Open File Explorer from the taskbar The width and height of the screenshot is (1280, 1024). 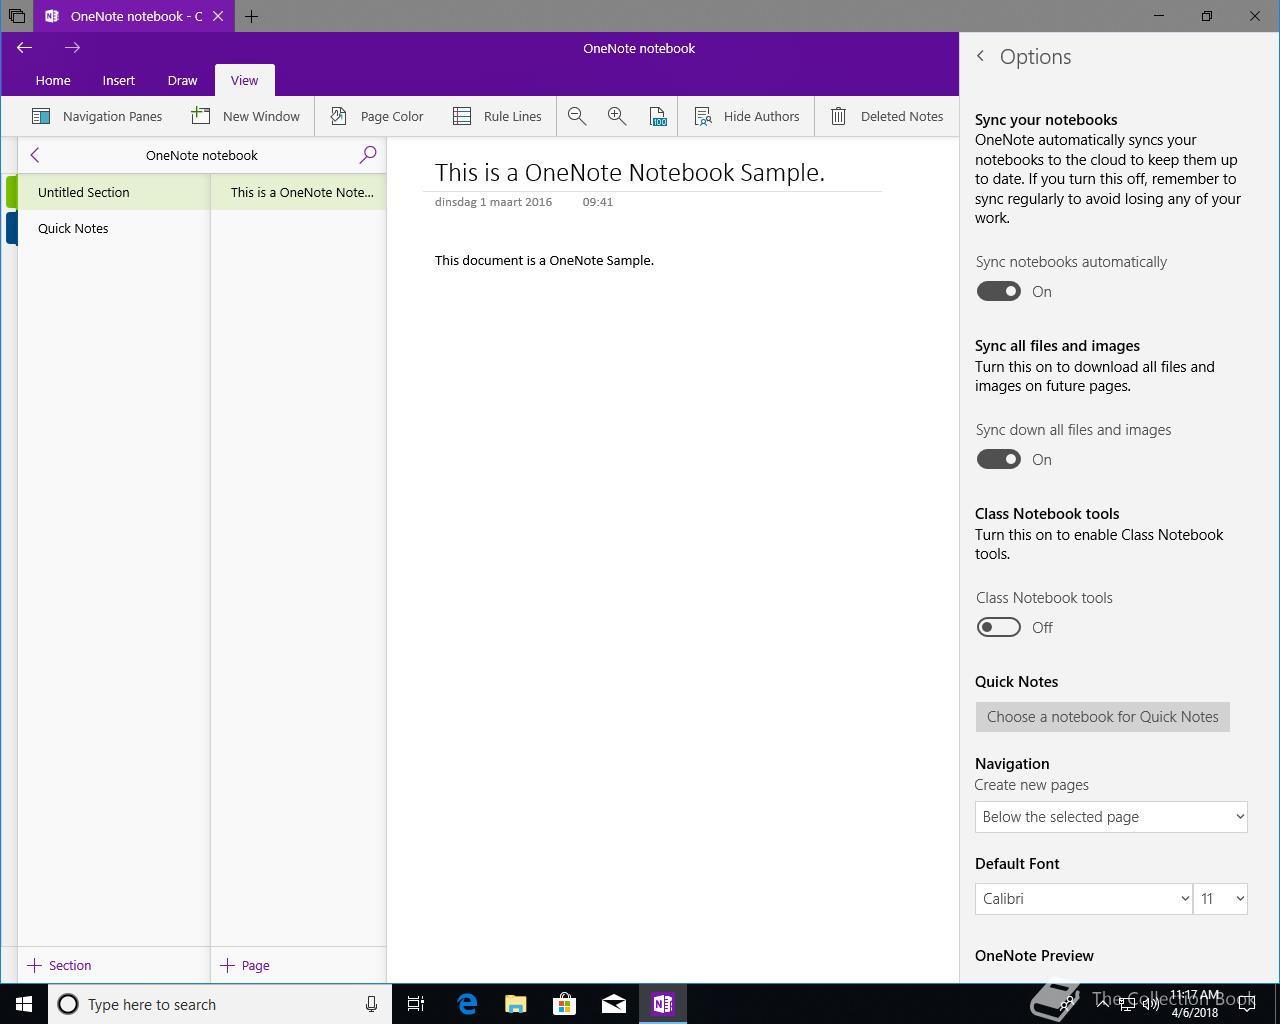(516, 1004)
